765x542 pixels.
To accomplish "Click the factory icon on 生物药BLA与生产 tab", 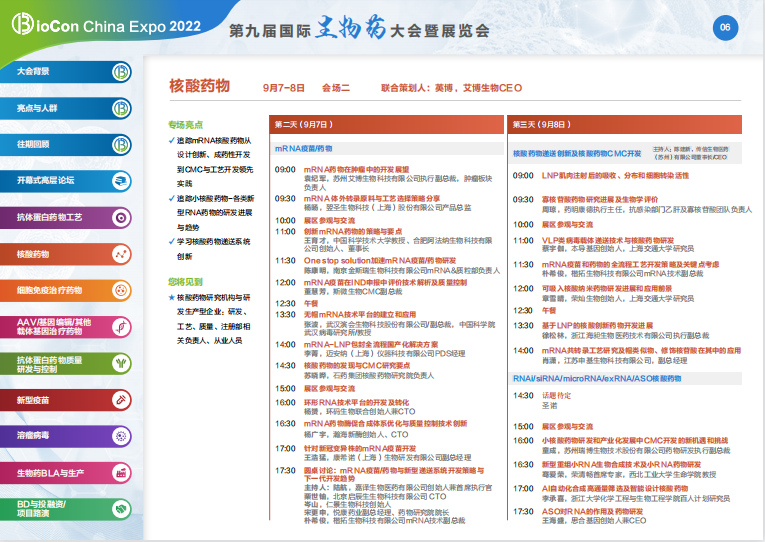I will (121, 472).
